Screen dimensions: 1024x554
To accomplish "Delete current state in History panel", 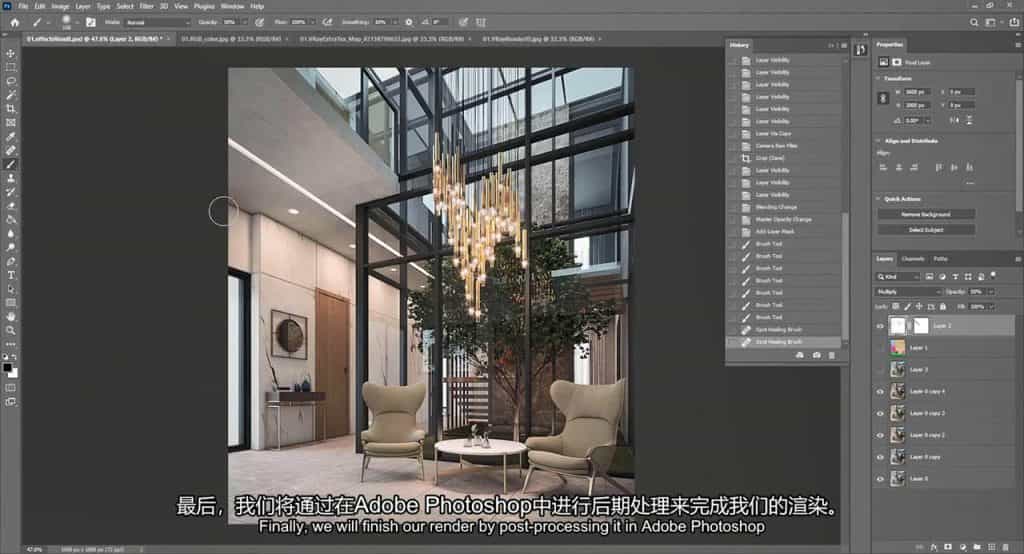I will point(831,355).
